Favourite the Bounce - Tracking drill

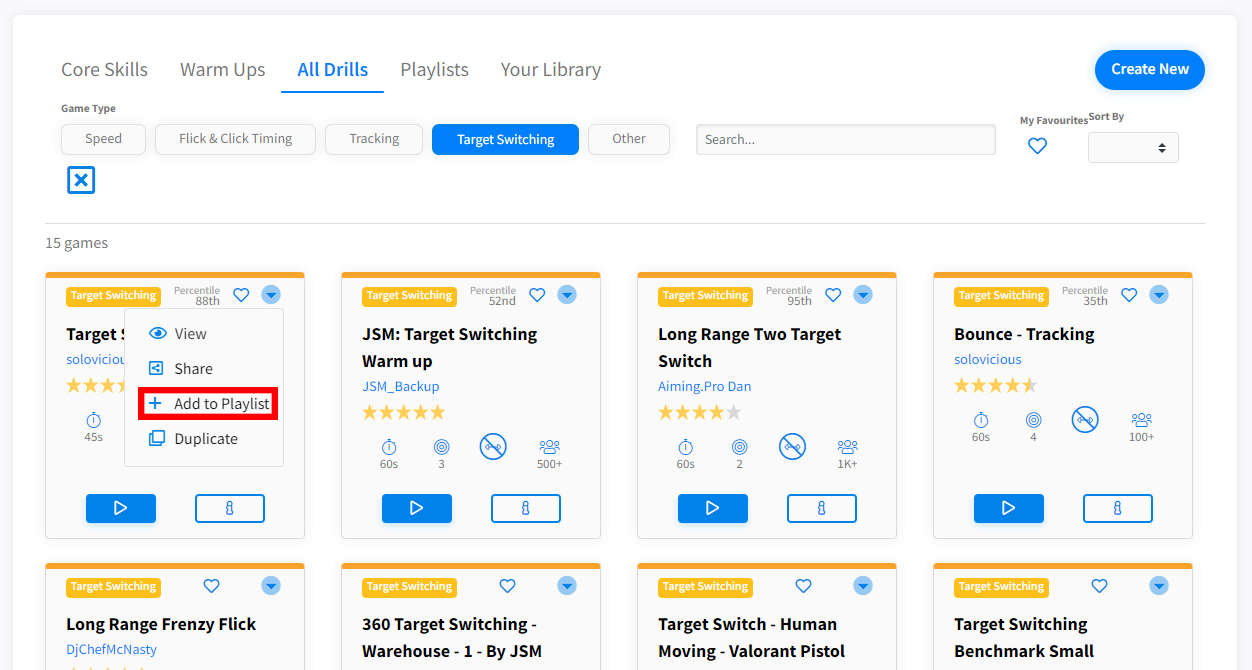coord(1129,295)
